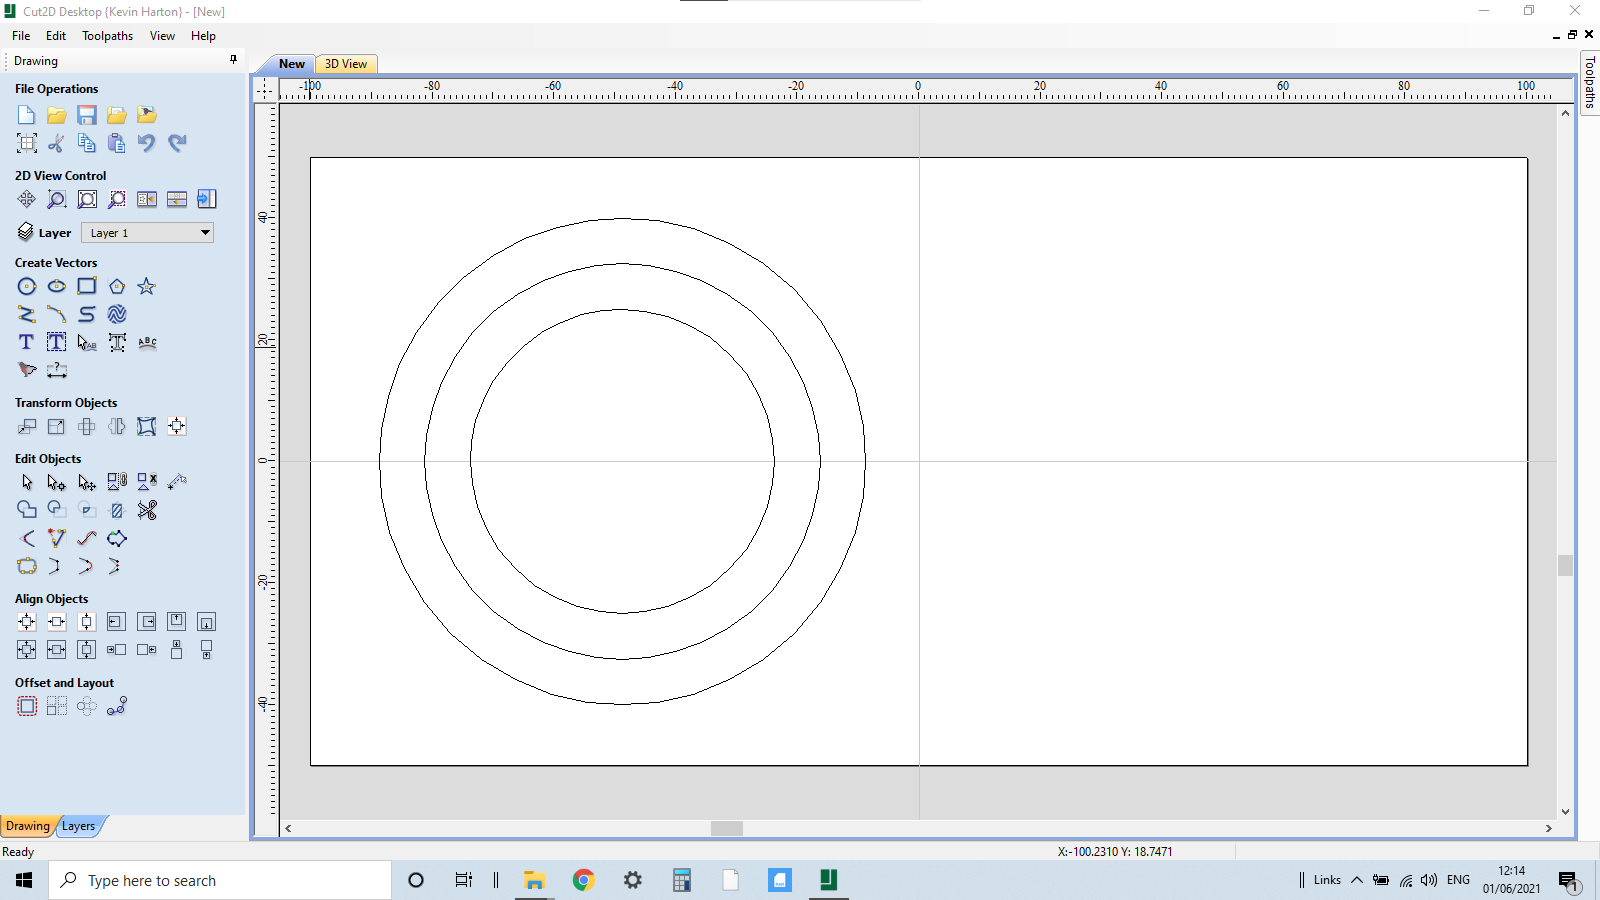
Task: Select the Node Editing tool
Action: pyautogui.click(x=57, y=481)
